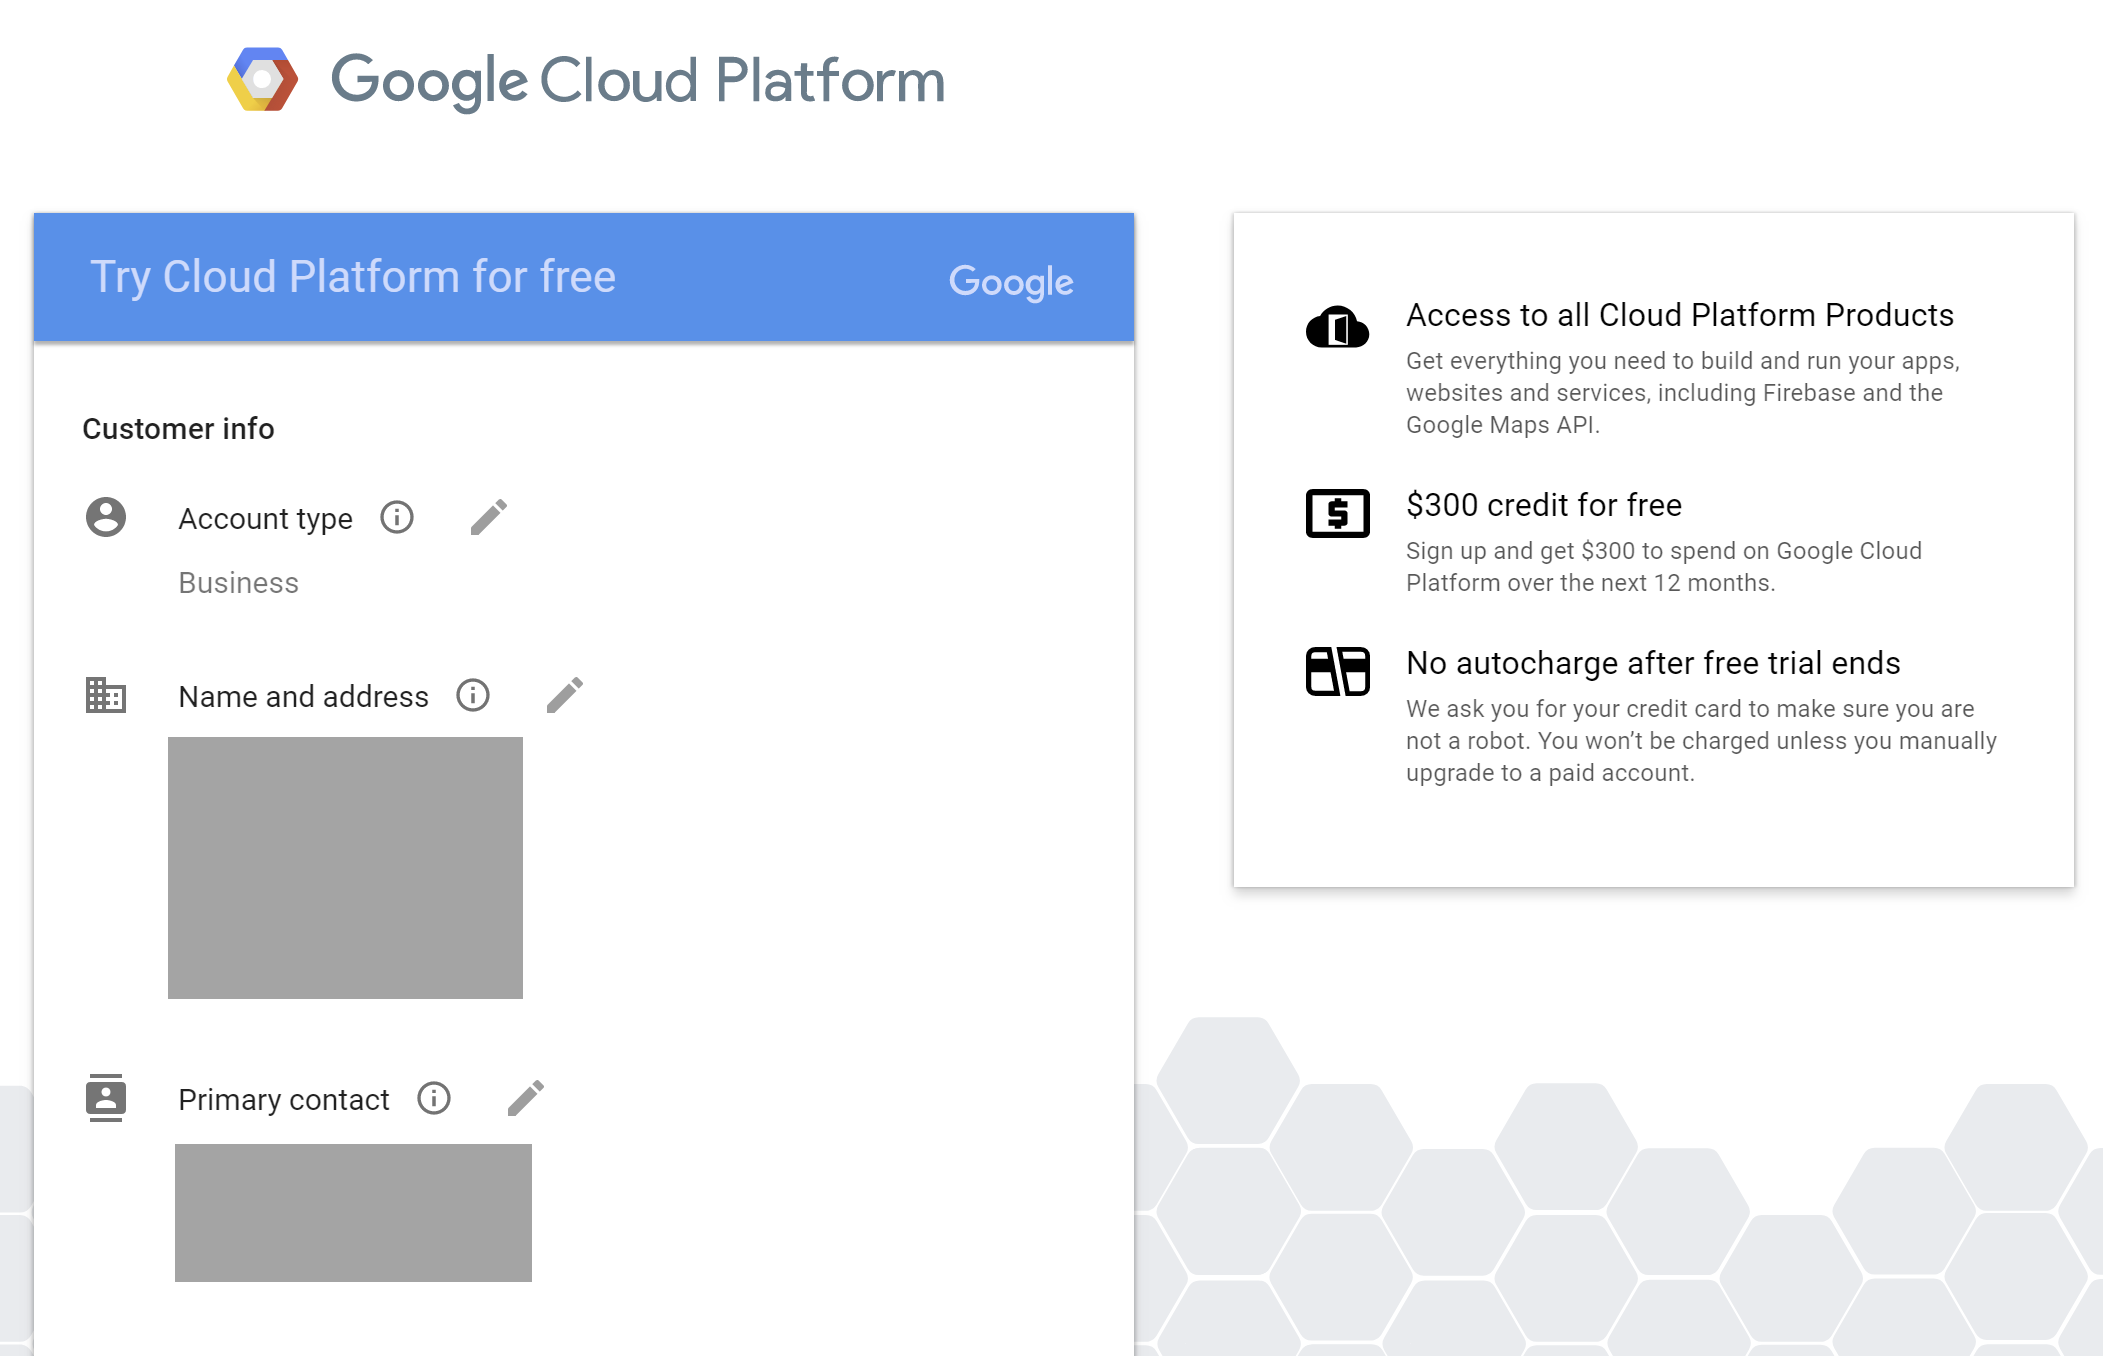Open Account type info tooltip icon

tap(397, 517)
